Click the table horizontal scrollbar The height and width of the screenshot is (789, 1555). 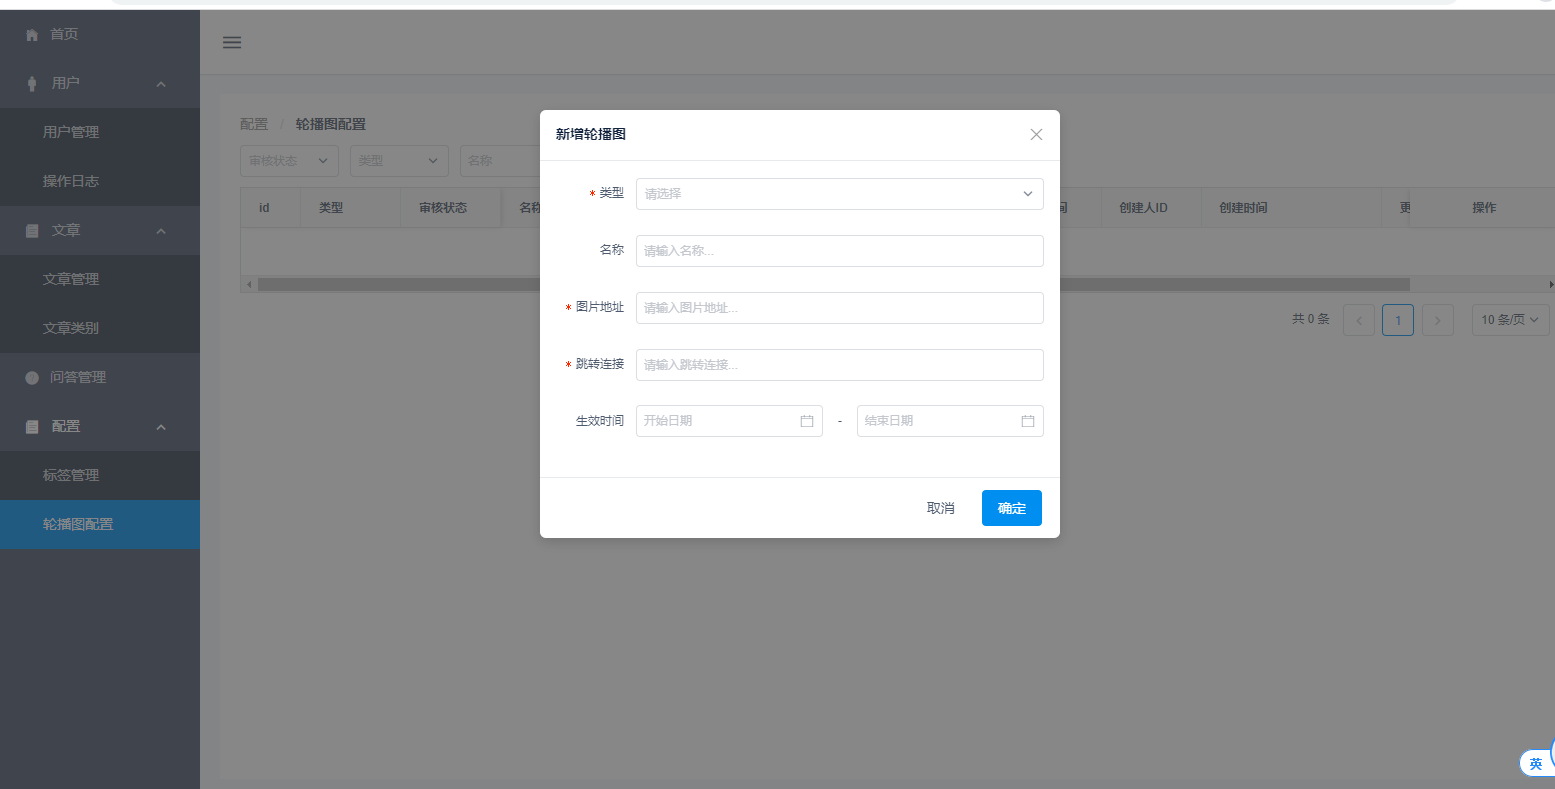point(833,284)
